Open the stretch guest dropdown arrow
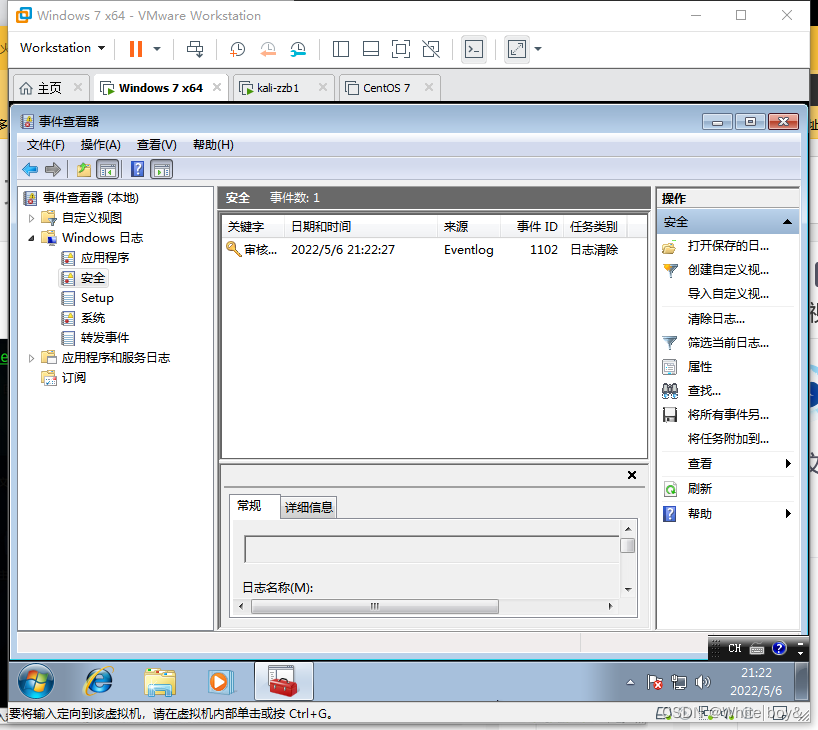Screen dimensions: 818x730 coord(538,49)
